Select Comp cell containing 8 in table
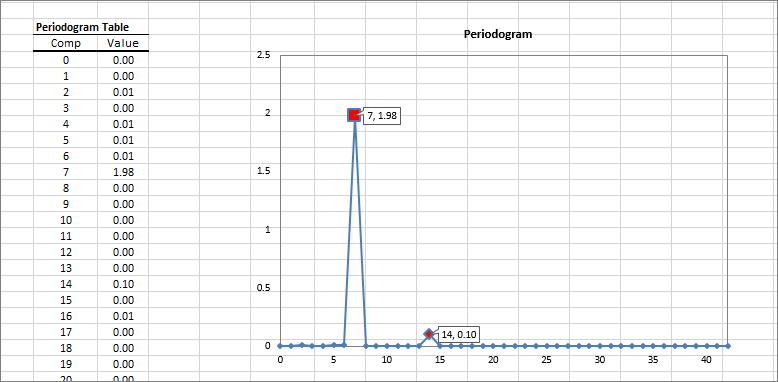The height and width of the screenshot is (382, 778). [66, 188]
